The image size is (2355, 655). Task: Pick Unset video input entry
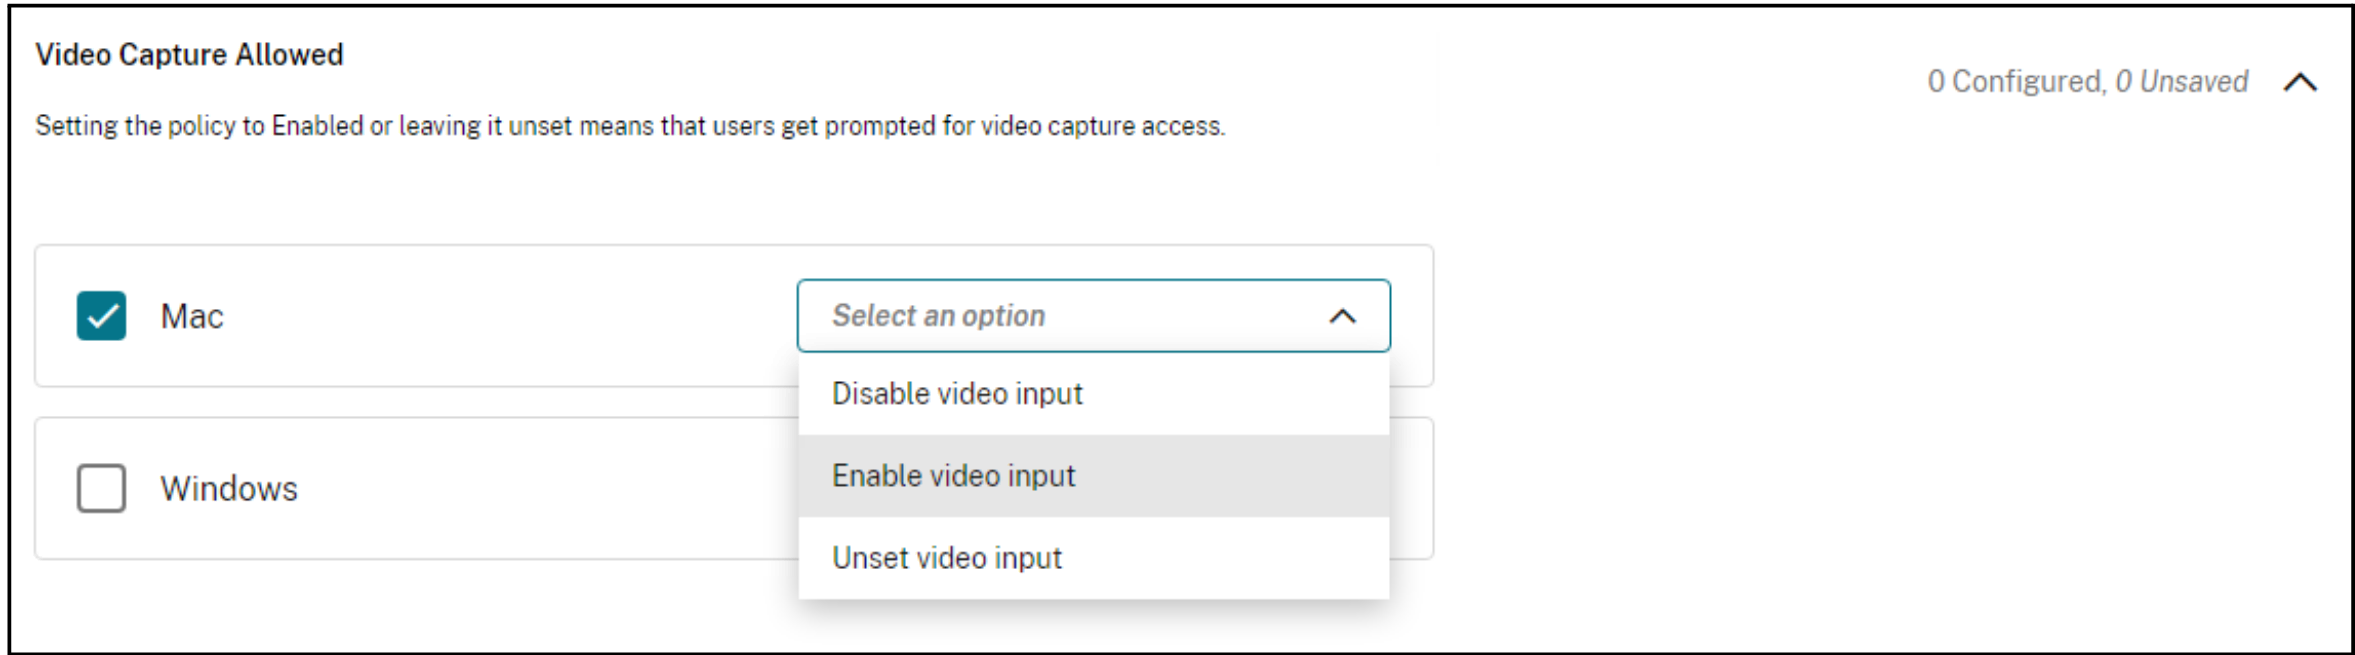[x=947, y=558]
